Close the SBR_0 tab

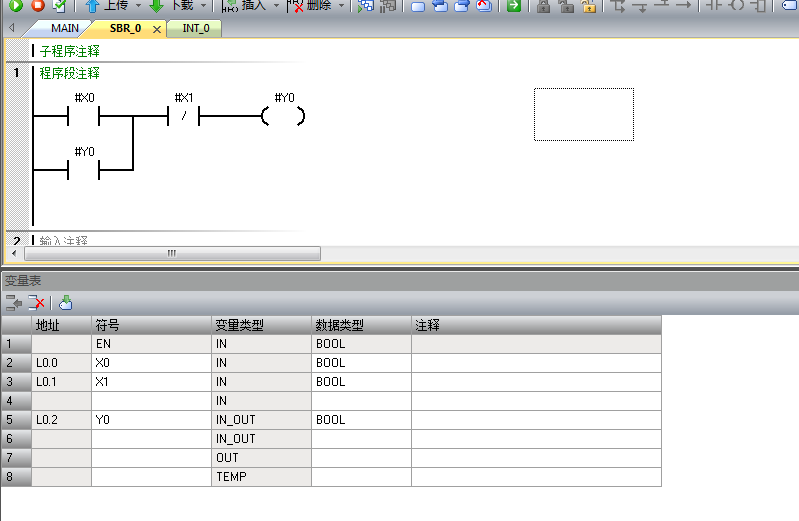point(157,30)
